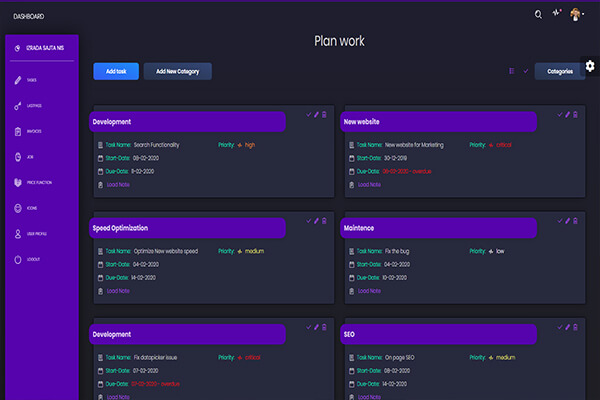Click the Development header above Fix datapicker issue
This screenshot has width=600, height=400.
[188, 334]
